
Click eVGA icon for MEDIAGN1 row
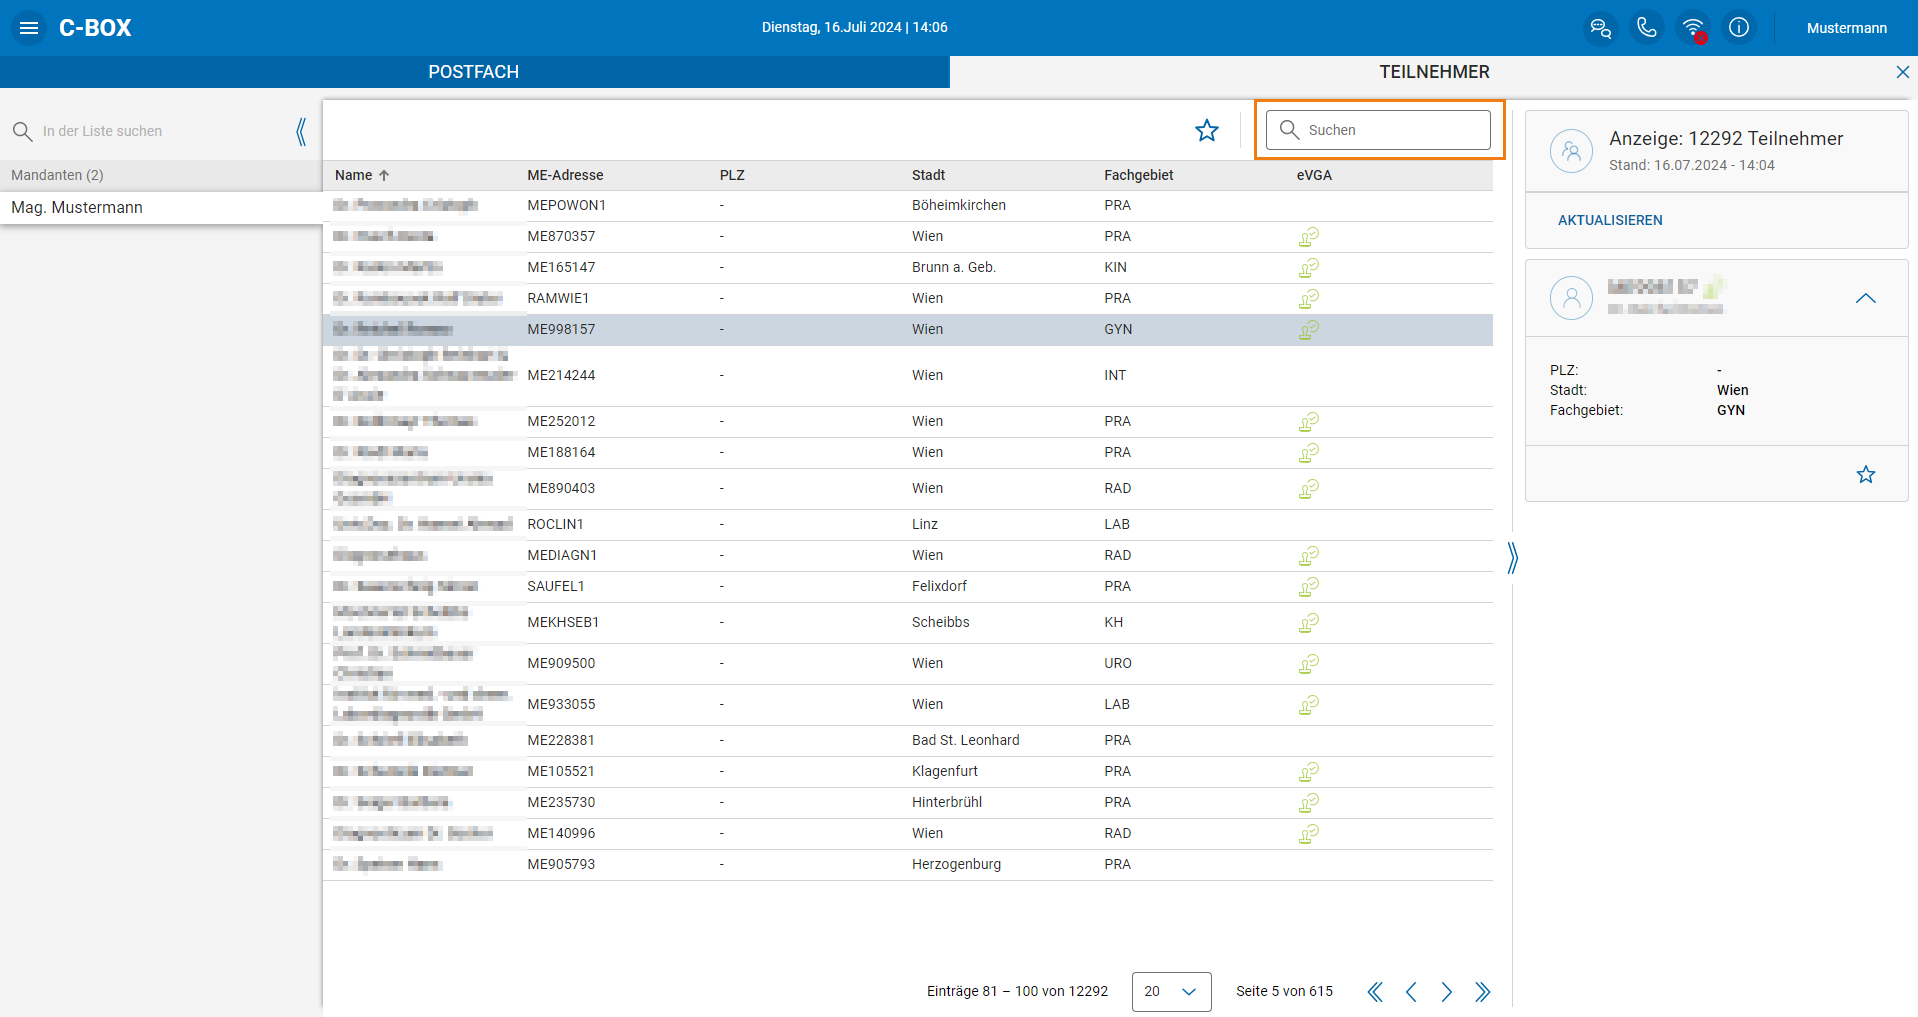pyautogui.click(x=1309, y=556)
